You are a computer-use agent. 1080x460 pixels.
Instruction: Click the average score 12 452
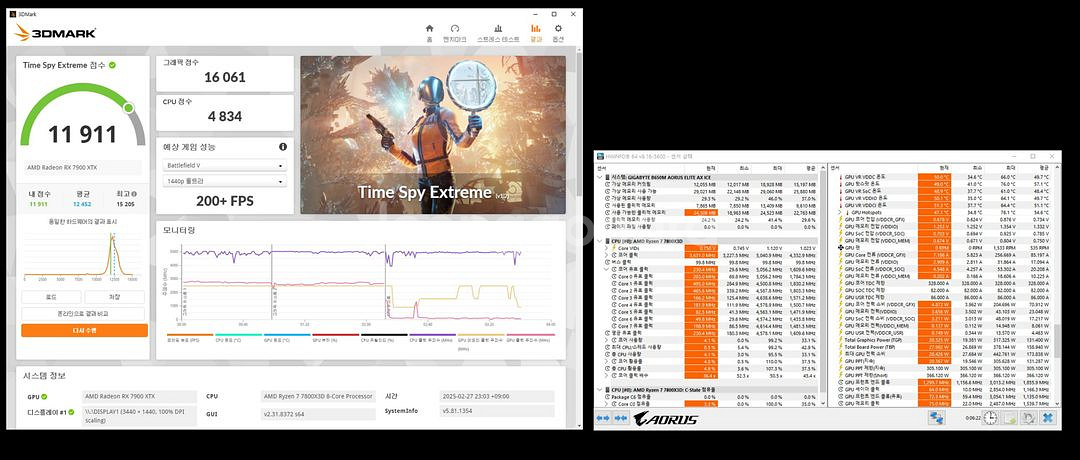coord(81,204)
